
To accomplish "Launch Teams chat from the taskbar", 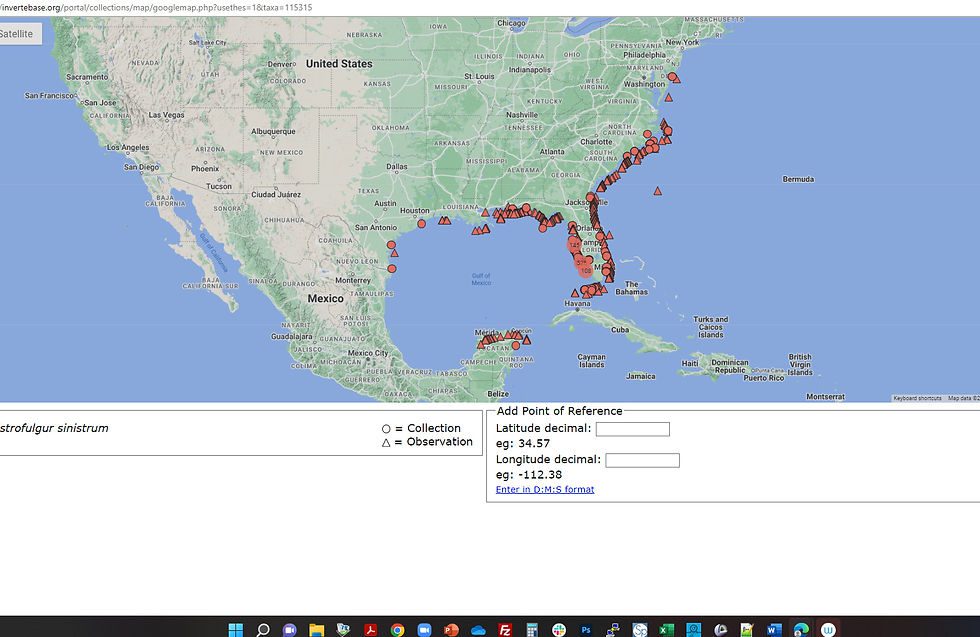I will [x=289, y=629].
